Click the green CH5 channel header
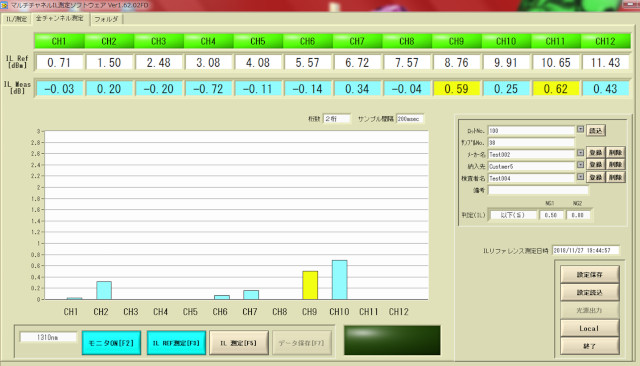The height and width of the screenshot is (366, 640). pyautogui.click(x=258, y=41)
